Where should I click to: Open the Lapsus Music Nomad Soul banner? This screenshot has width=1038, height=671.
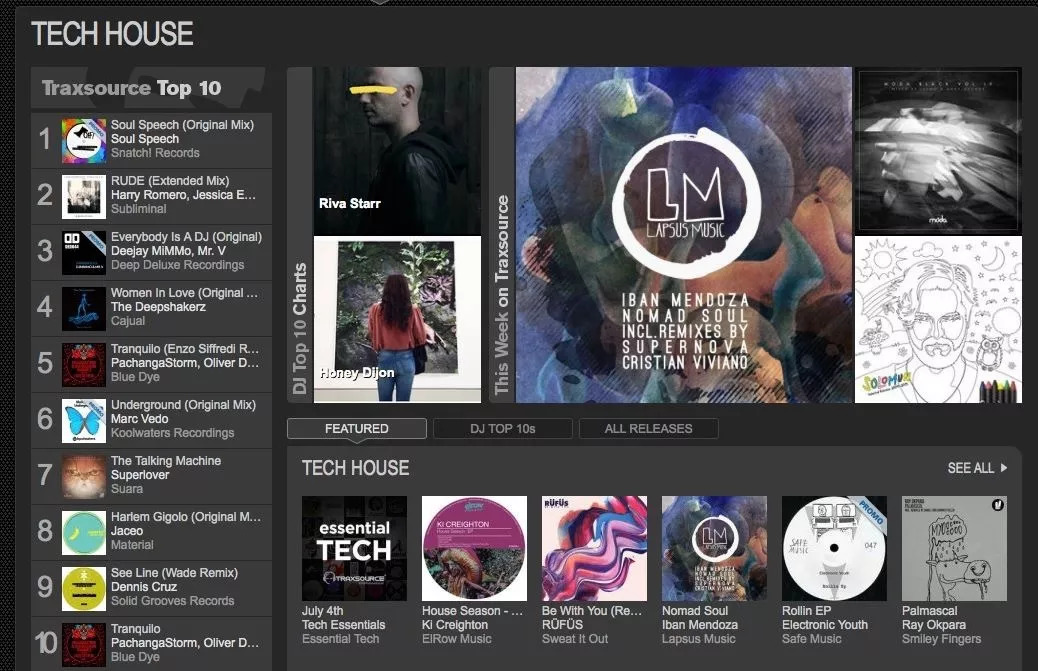pyautogui.click(x=684, y=235)
